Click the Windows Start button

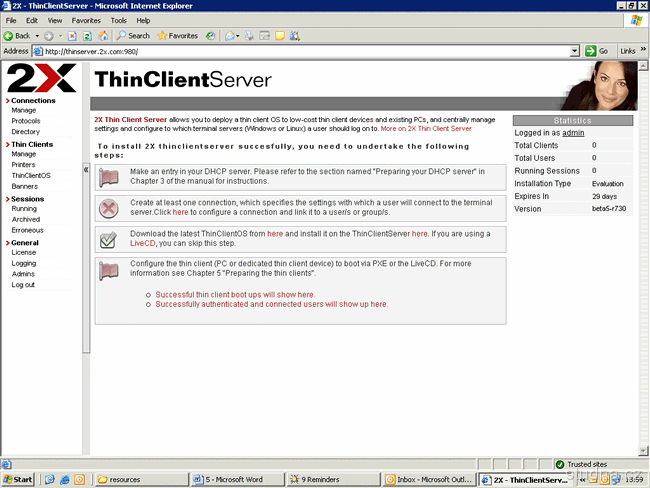tap(17, 480)
